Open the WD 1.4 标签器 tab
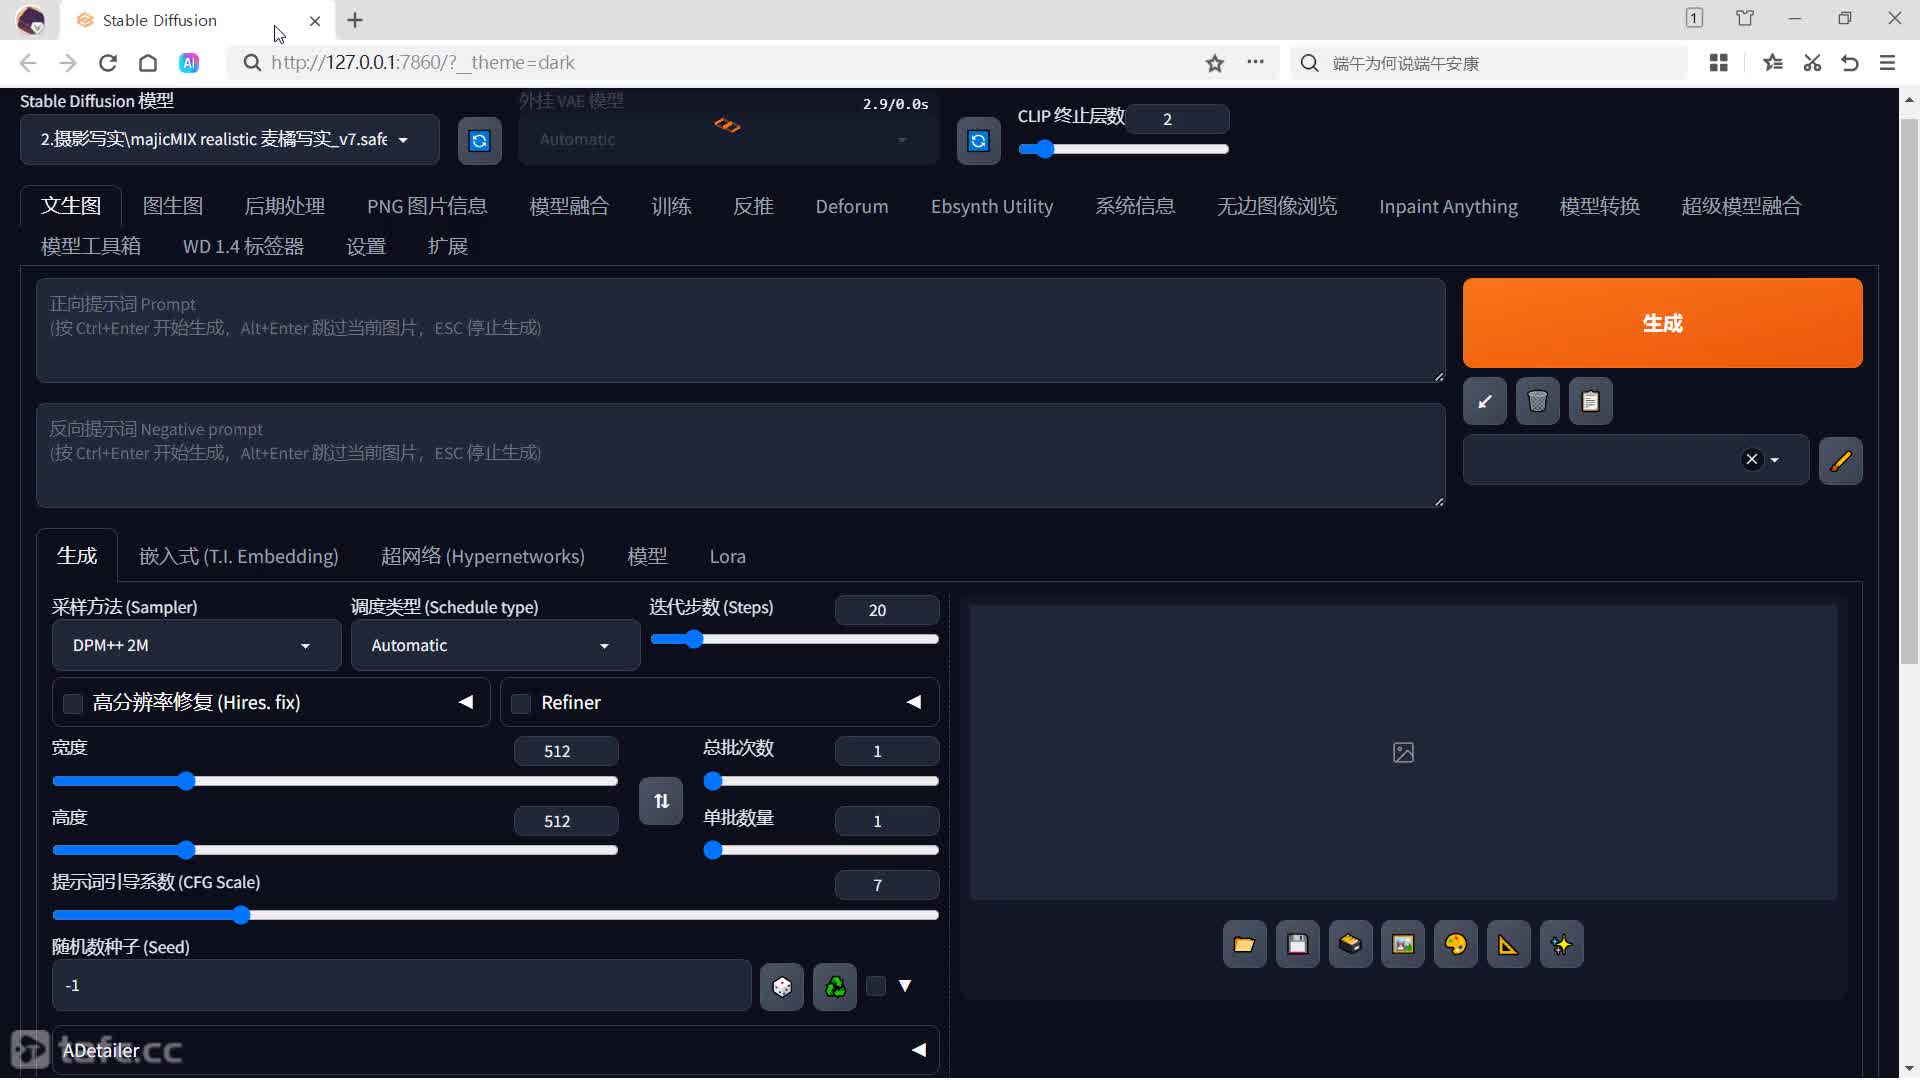This screenshot has width=1920, height=1080. pos(243,247)
